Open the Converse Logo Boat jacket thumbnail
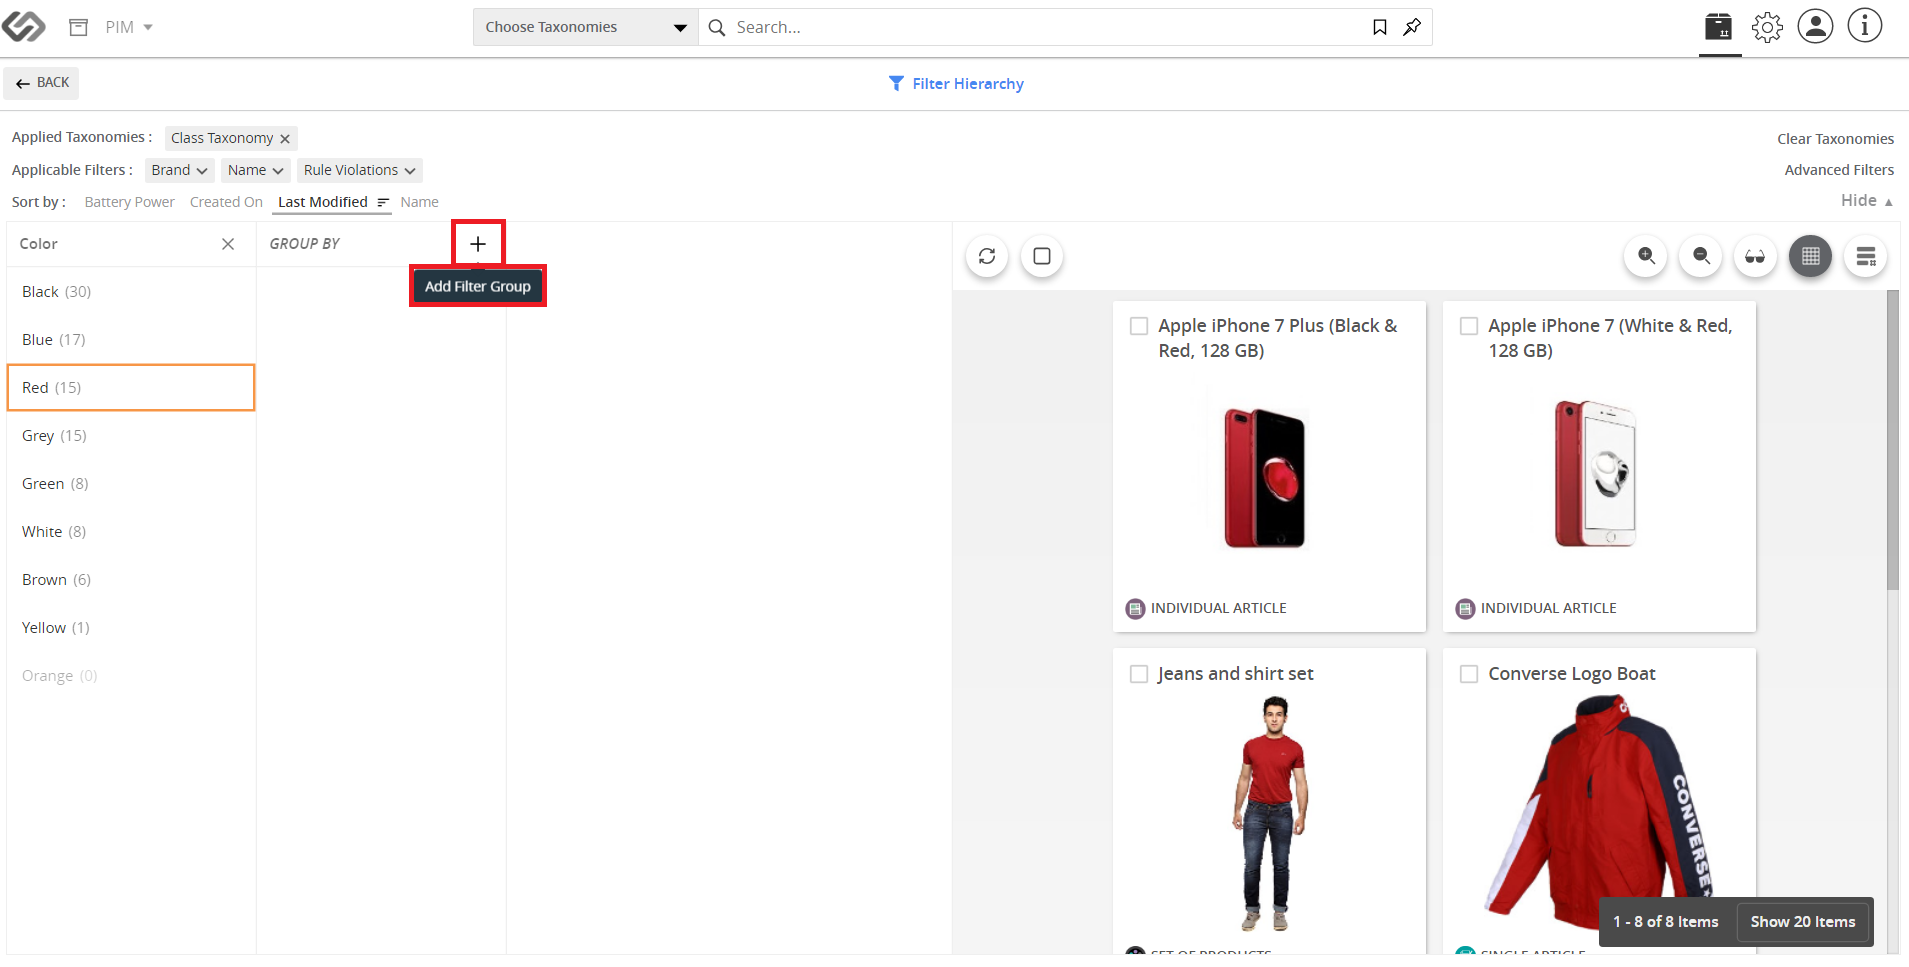This screenshot has width=1909, height=967. 1600,812
